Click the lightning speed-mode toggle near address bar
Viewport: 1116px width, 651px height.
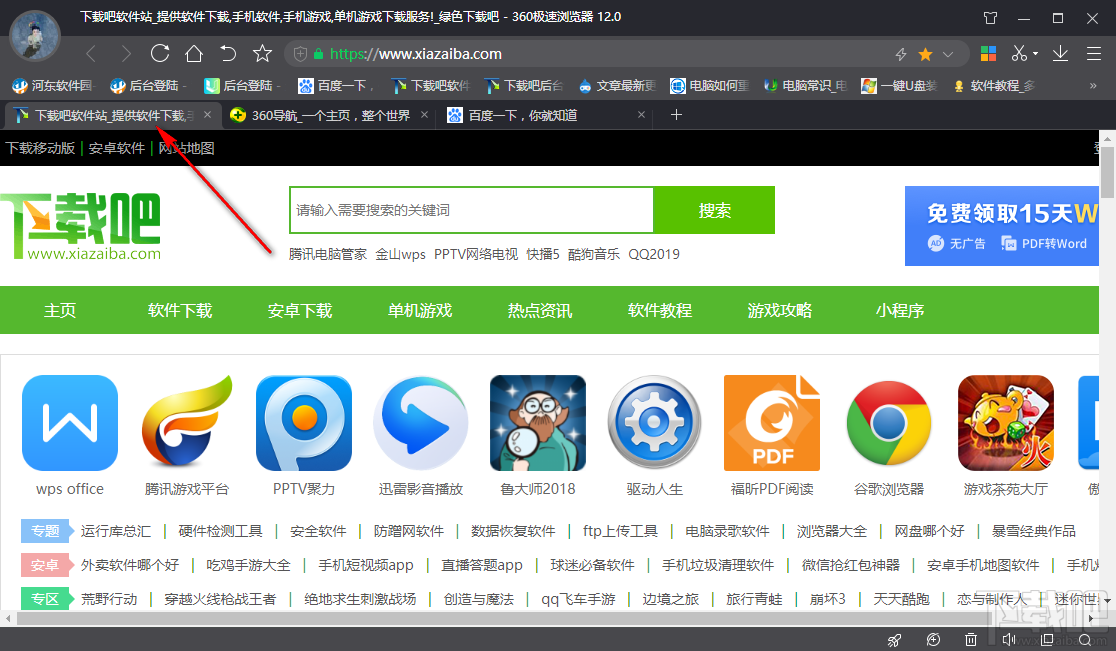coord(901,53)
